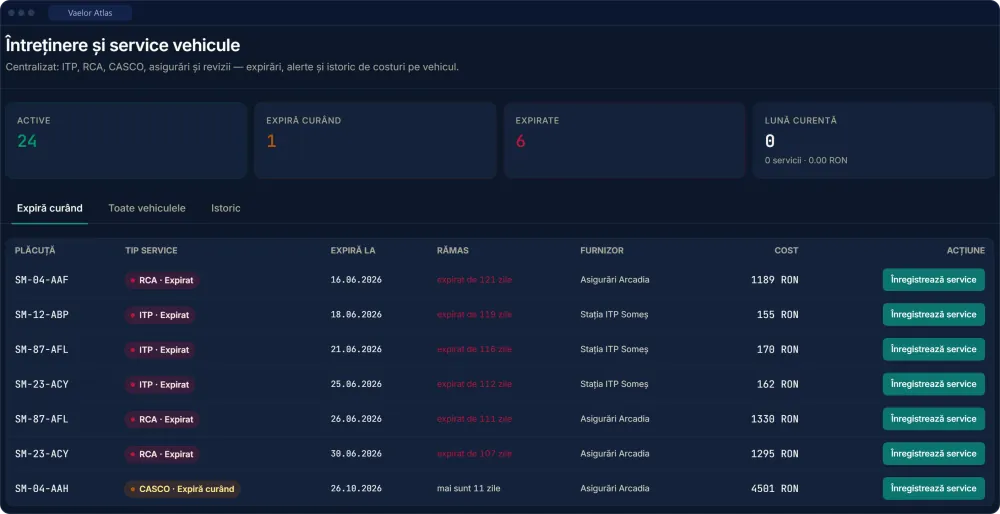Sort by the Expiră la column header
Image resolution: width=1000 pixels, height=514 pixels.
[x=353, y=251]
